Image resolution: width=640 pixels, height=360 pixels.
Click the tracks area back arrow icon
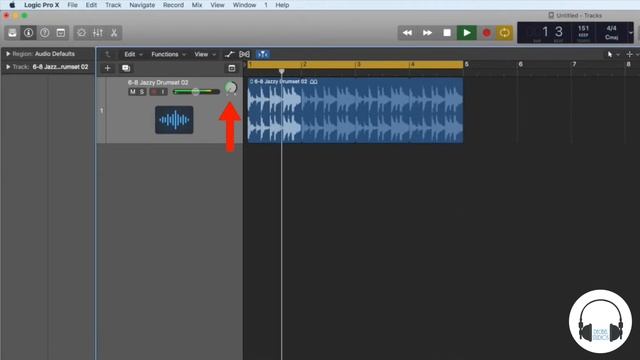coord(107,54)
